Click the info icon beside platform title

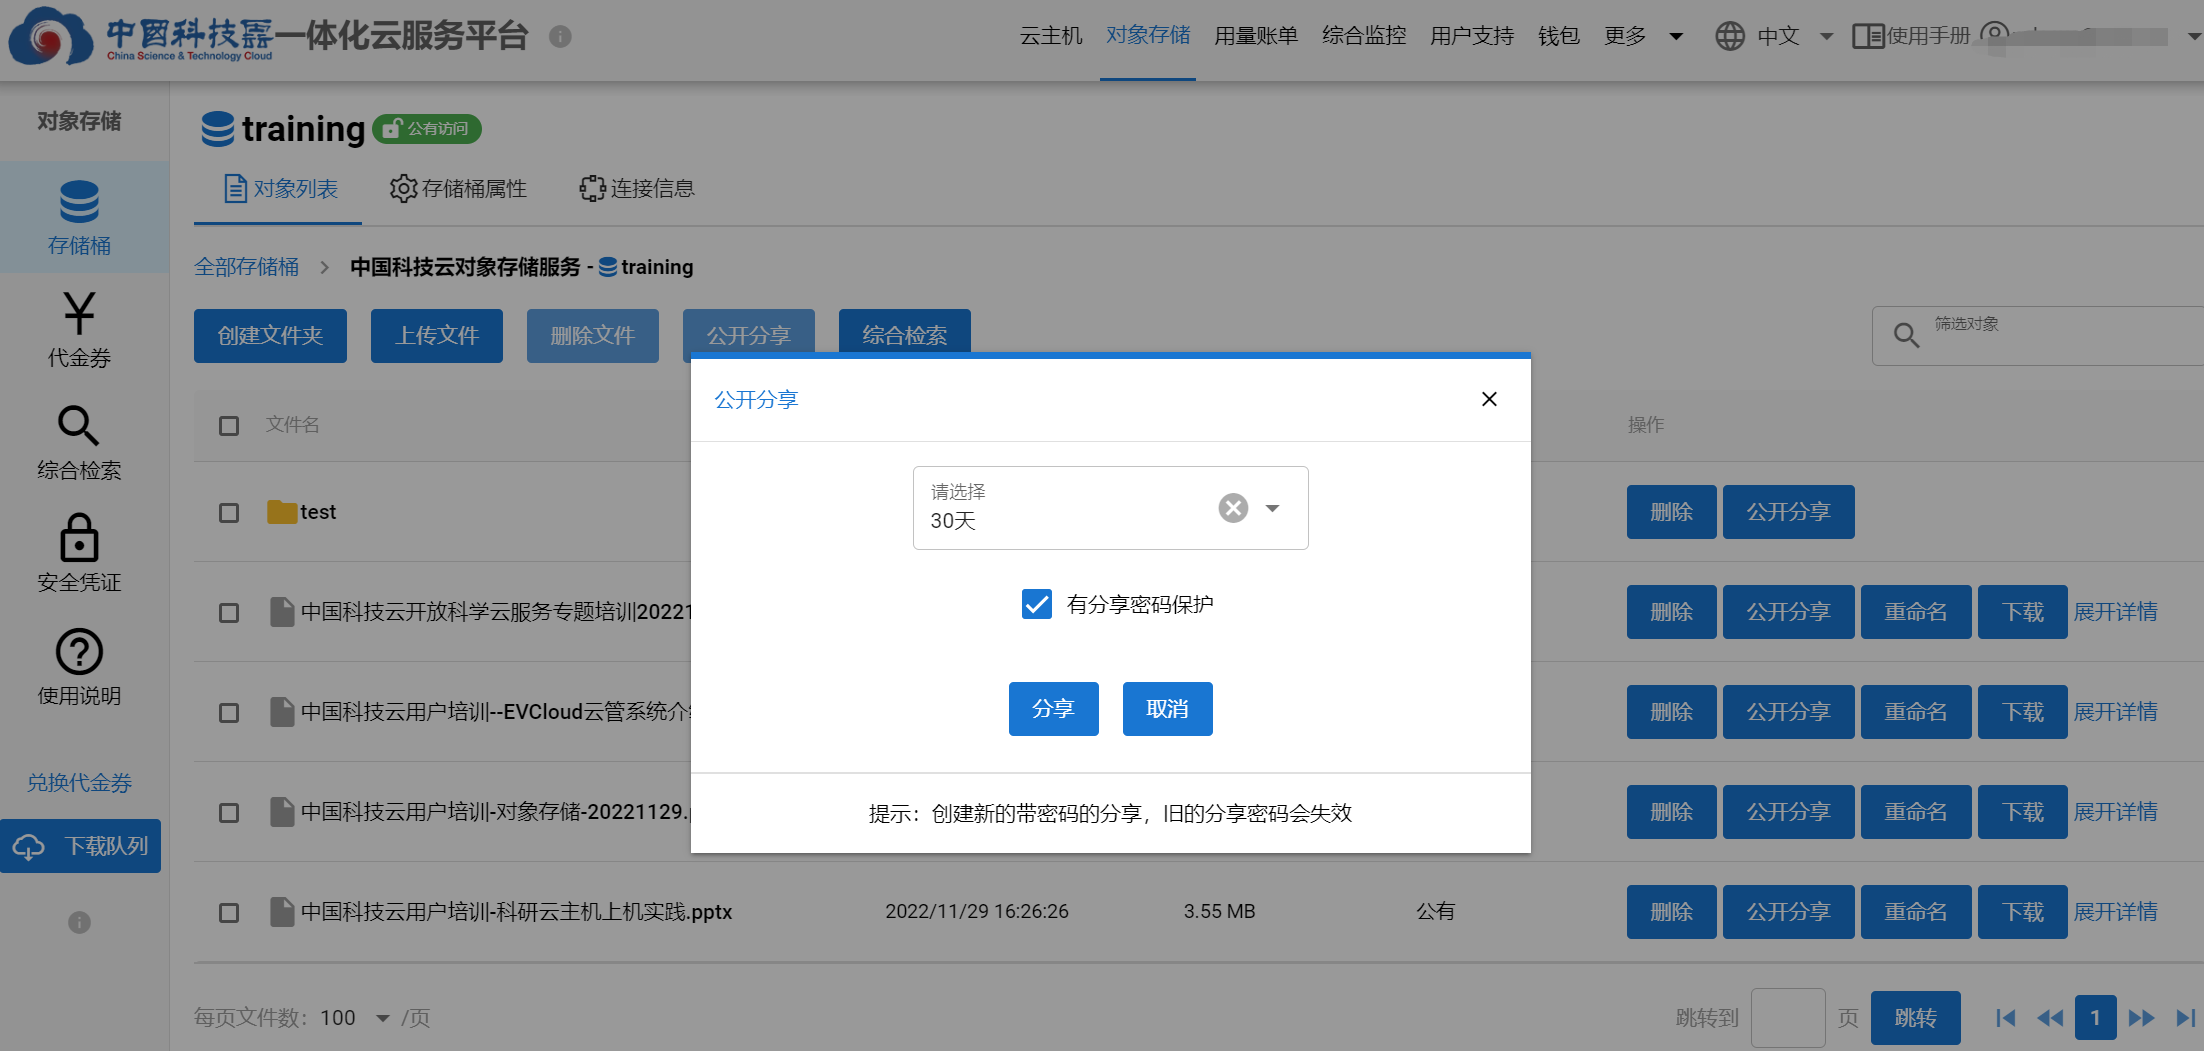560,37
